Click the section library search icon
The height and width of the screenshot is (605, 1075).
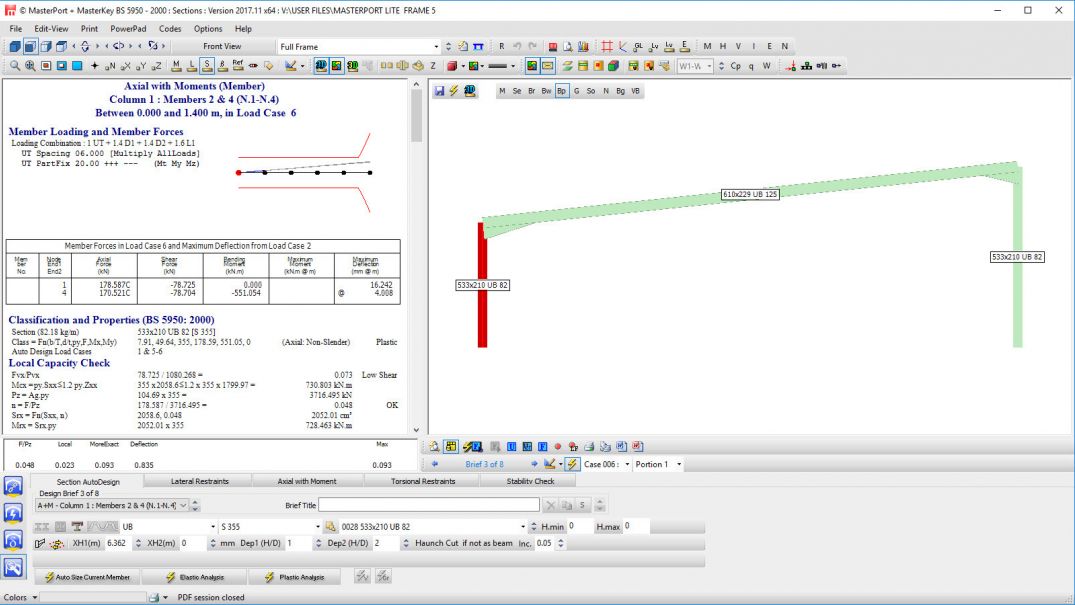[x=330, y=527]
